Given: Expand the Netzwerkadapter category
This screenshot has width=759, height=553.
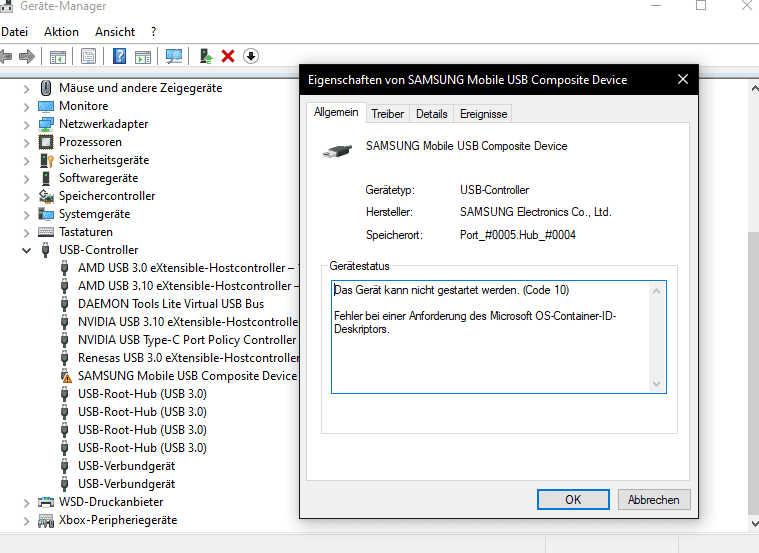Looking at the screenshot, I should [27, 125].
